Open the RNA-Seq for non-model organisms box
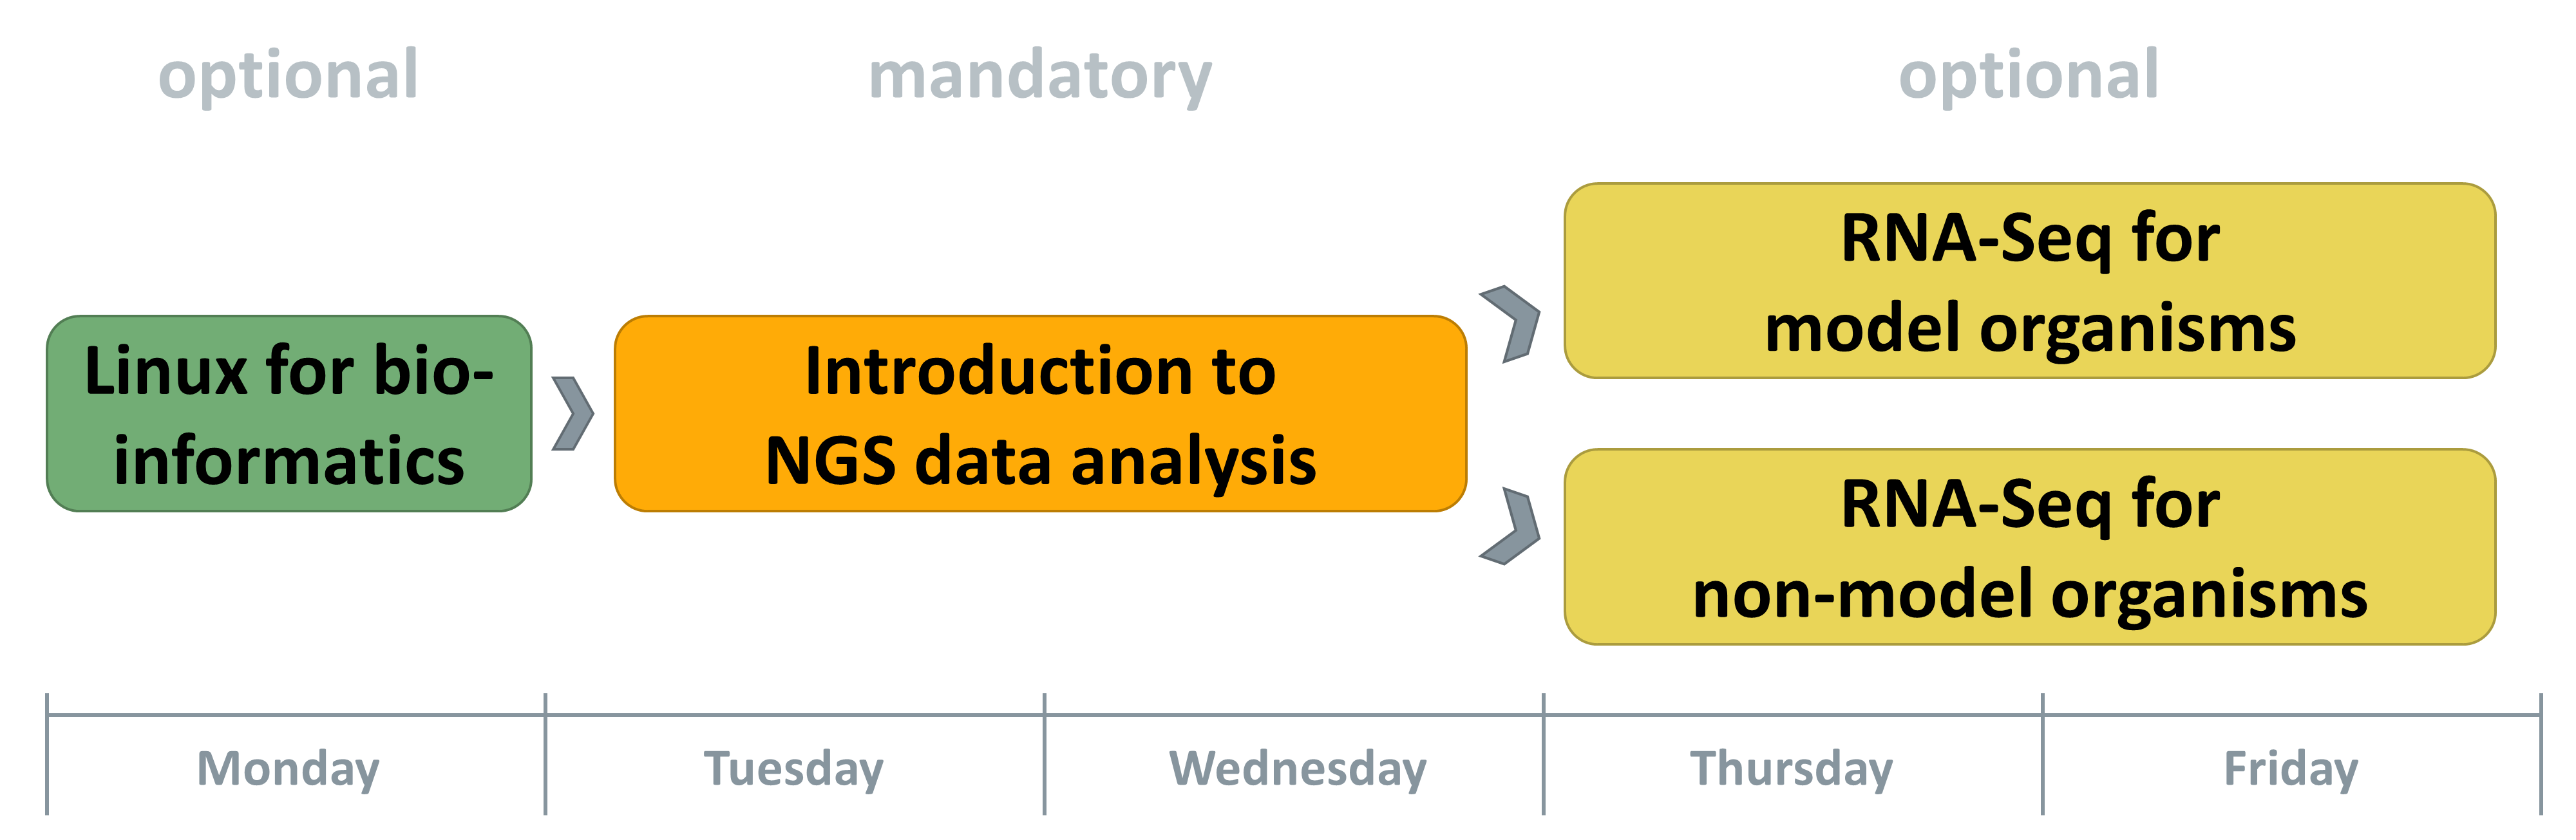This screenshot has width=2576, height=840. pos(2030,547)
